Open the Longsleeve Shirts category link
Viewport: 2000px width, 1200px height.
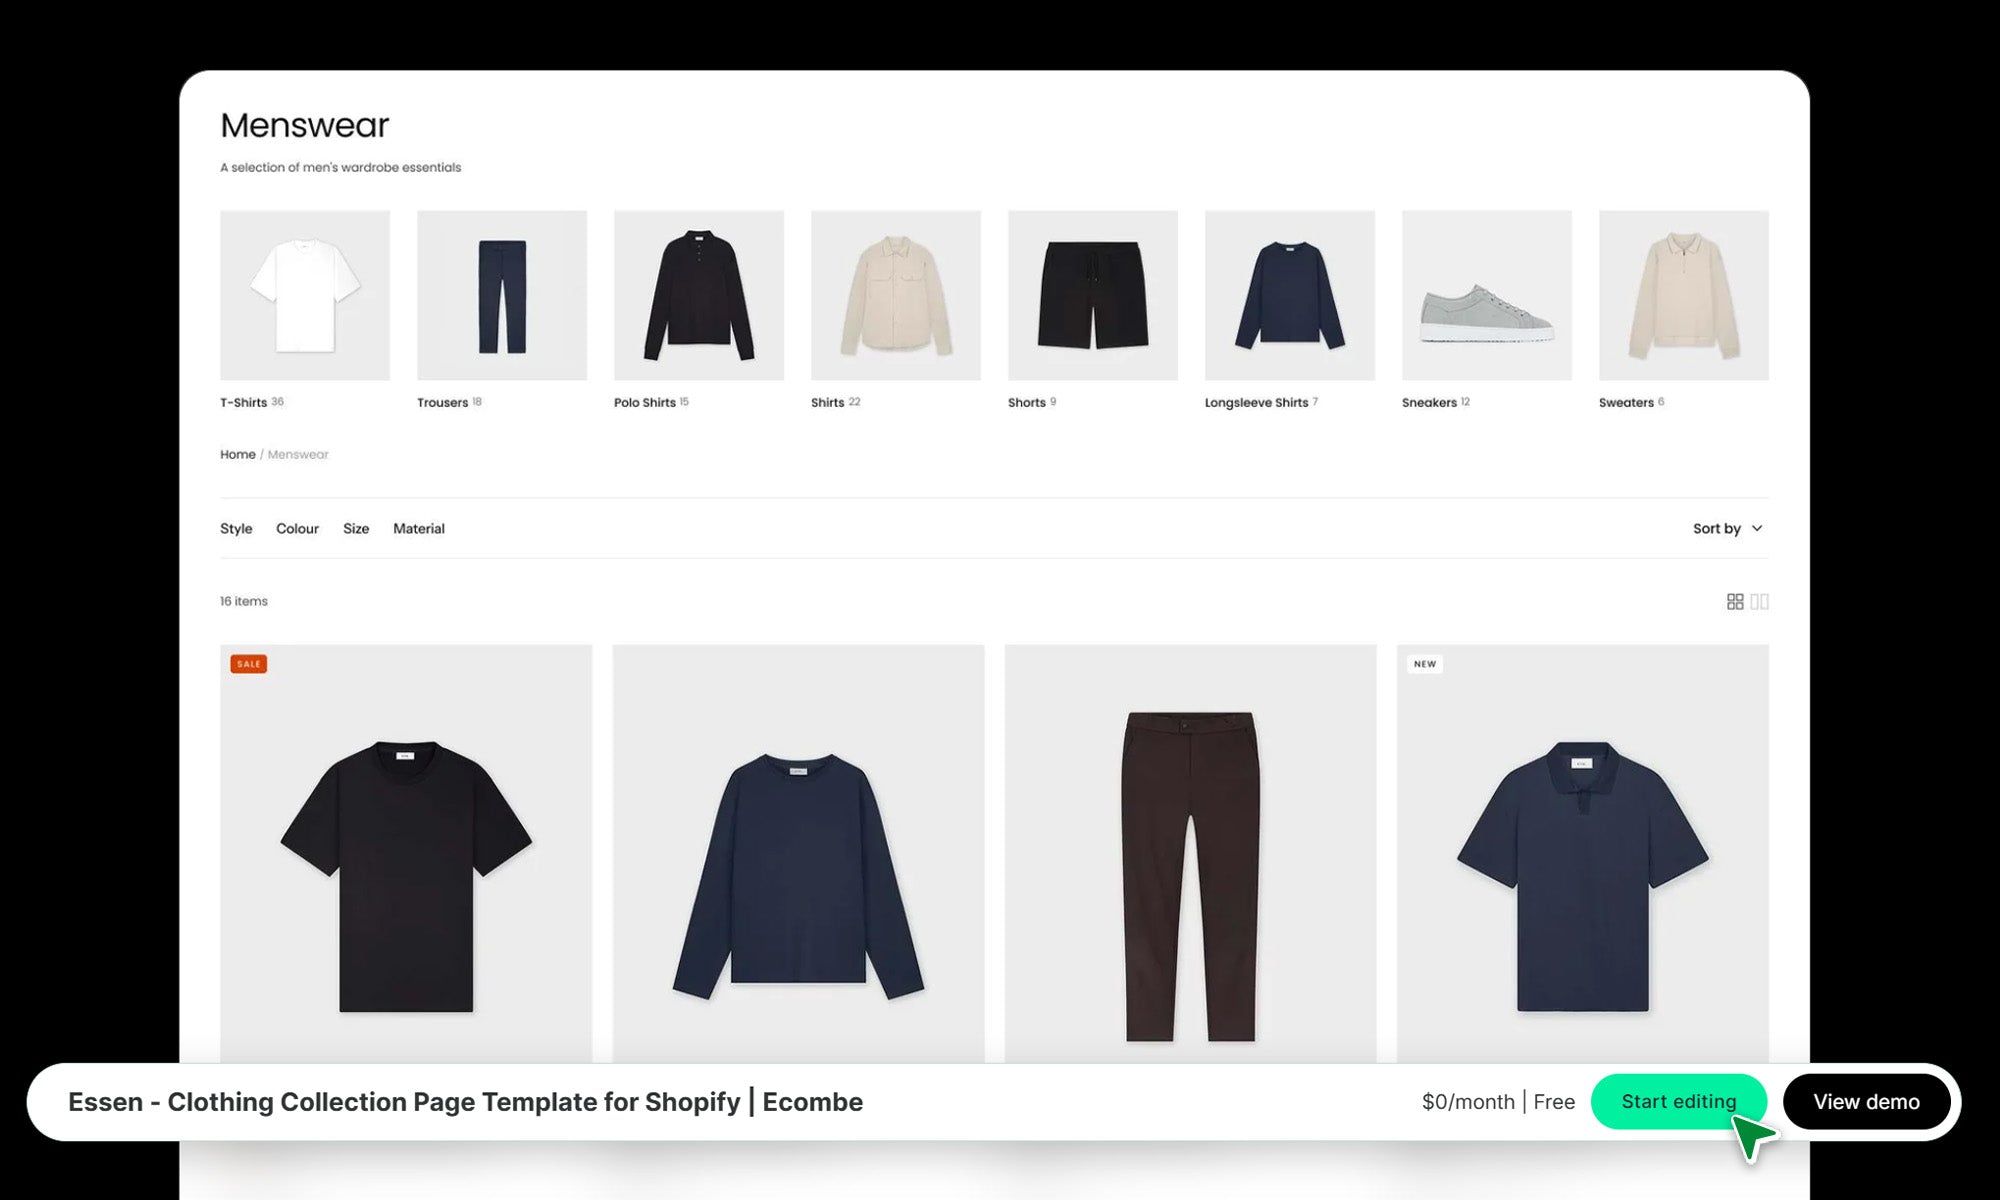tap(1257, 402)
